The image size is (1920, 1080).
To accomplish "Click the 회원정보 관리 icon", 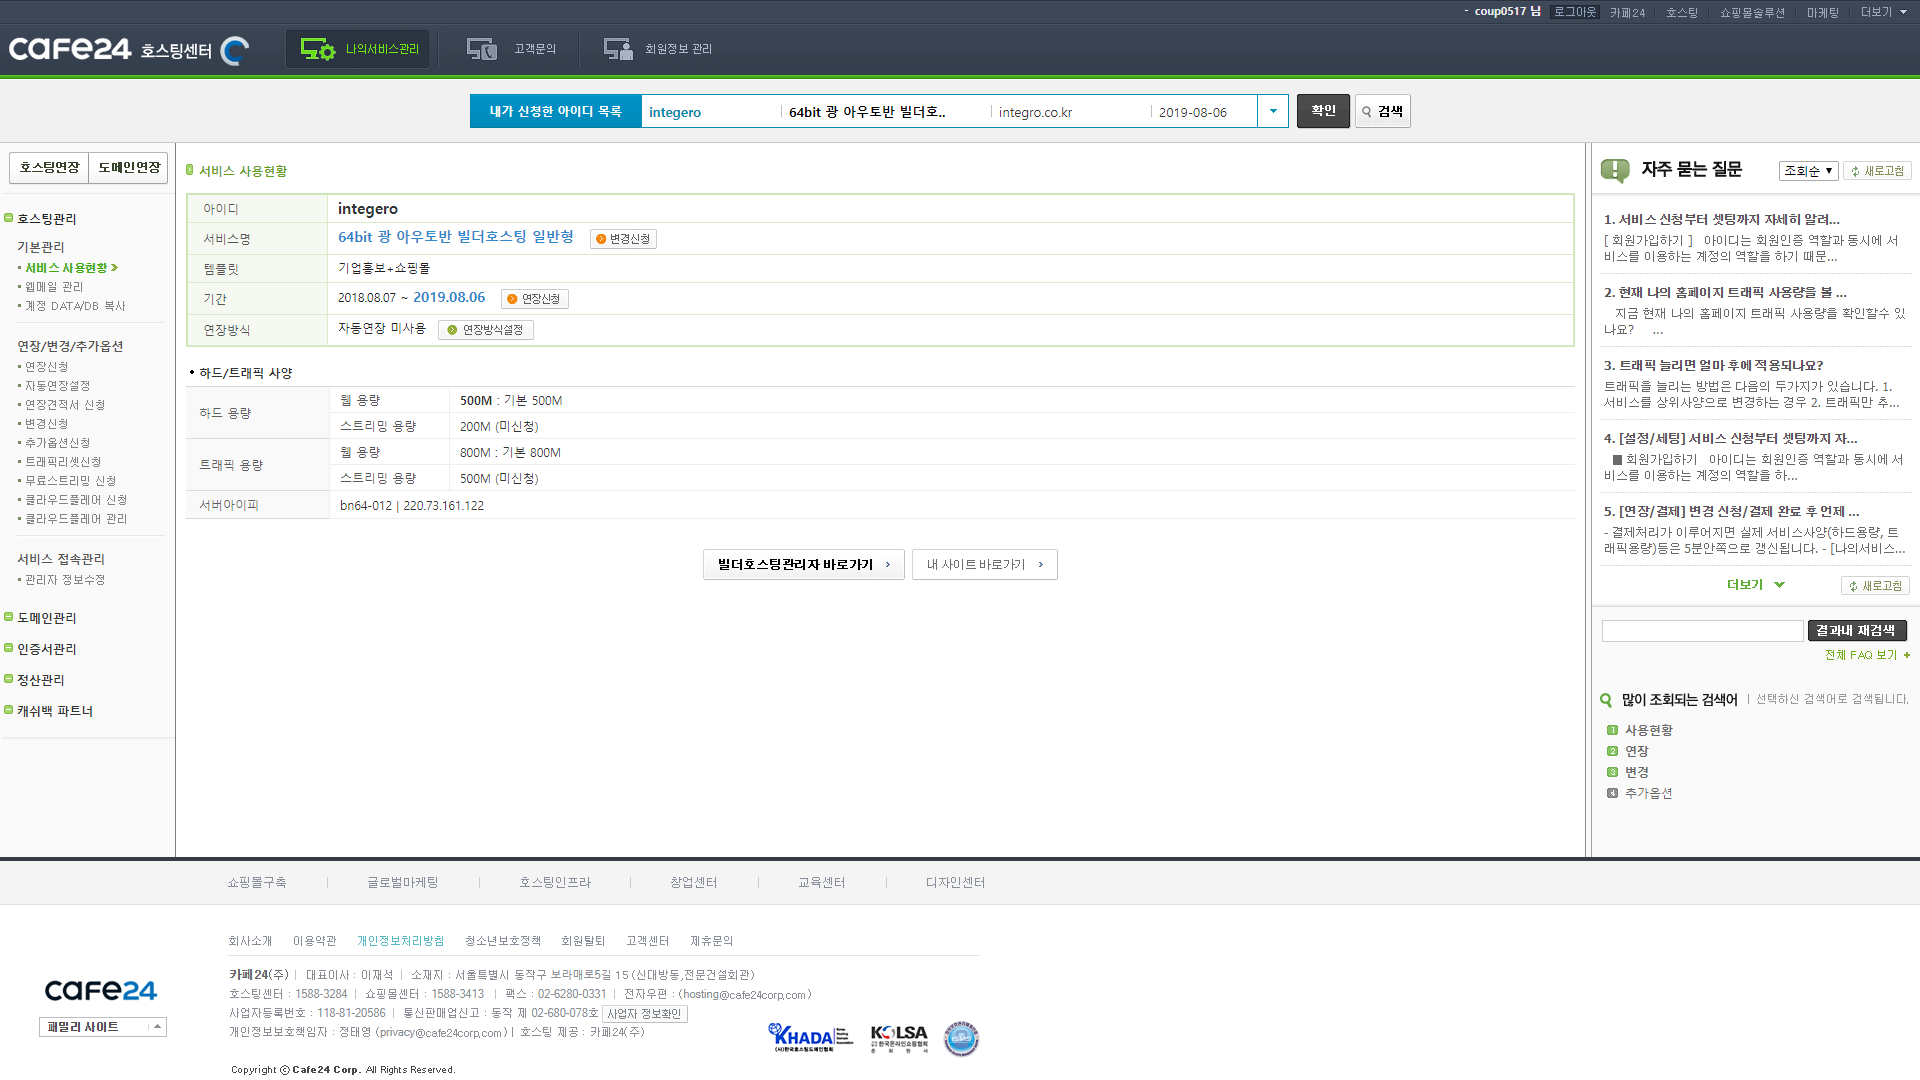I will point(618,49).
